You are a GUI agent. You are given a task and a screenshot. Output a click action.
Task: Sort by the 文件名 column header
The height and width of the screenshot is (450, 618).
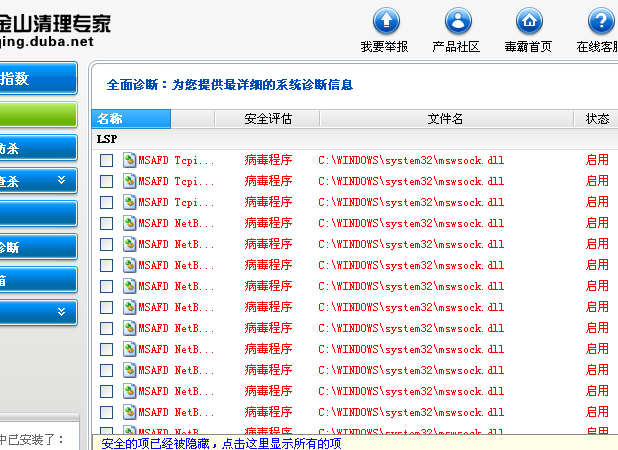tap(446, 119)
